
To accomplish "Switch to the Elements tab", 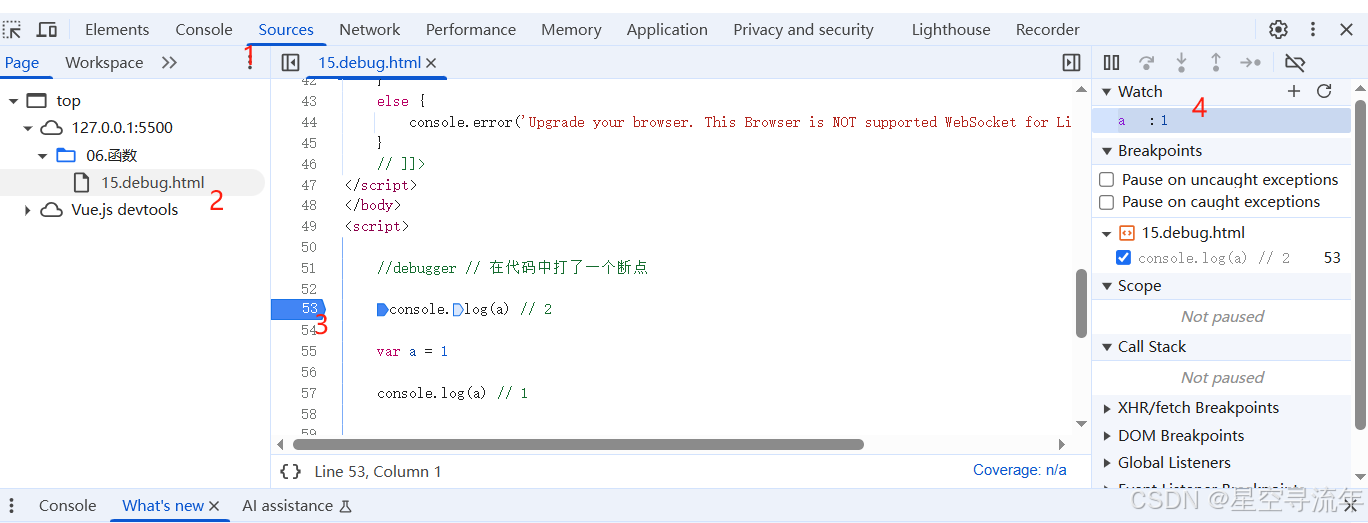I will pyautogui.click(x=117, y=29).
